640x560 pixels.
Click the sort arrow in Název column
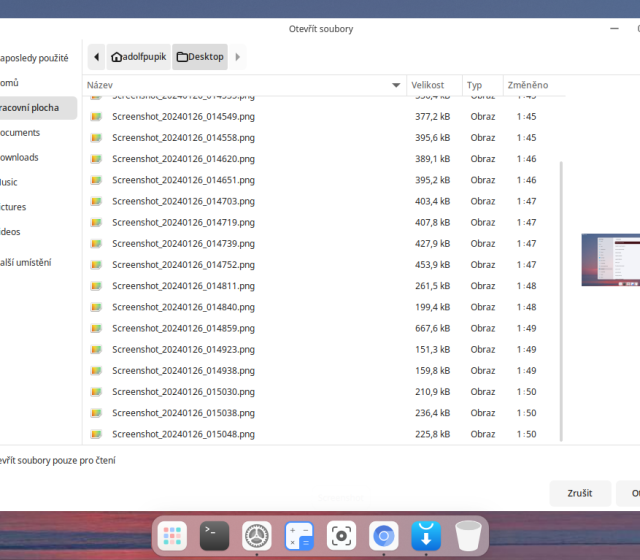tap(396, 86)
